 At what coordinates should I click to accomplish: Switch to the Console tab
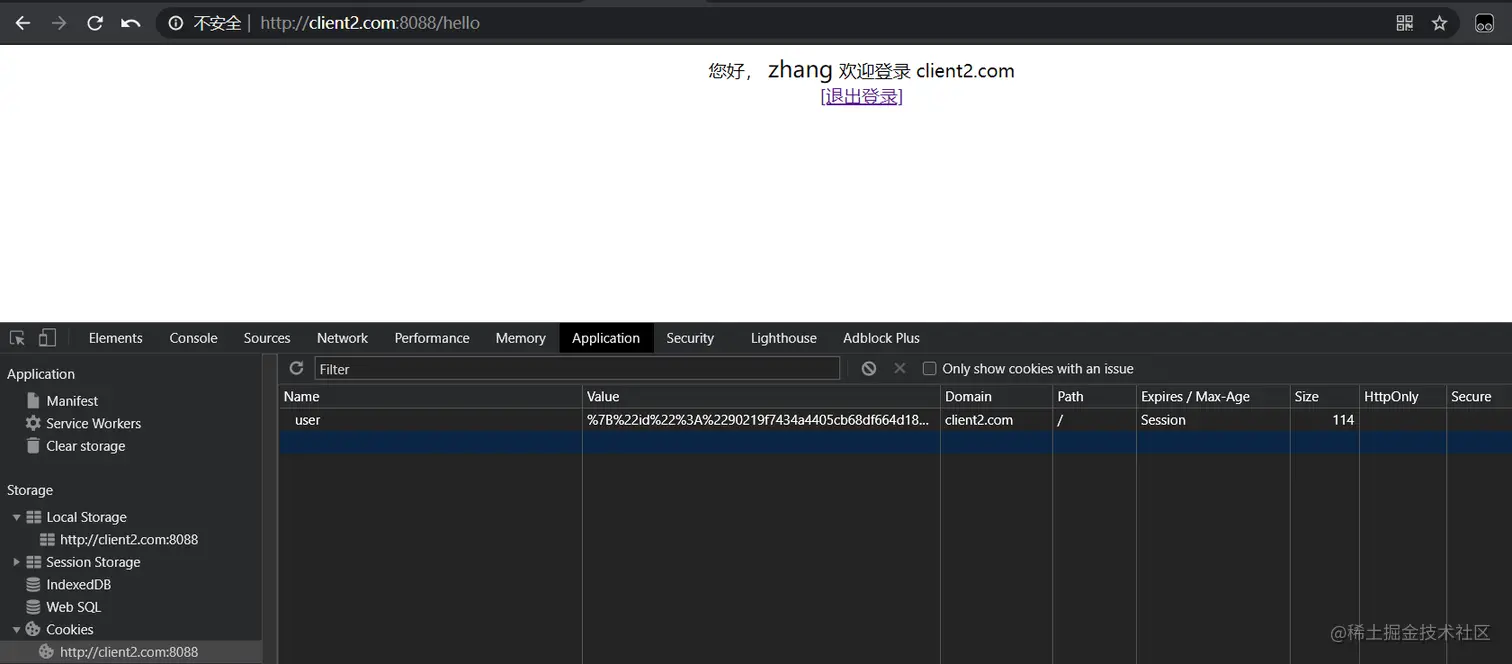click(193, 338)
